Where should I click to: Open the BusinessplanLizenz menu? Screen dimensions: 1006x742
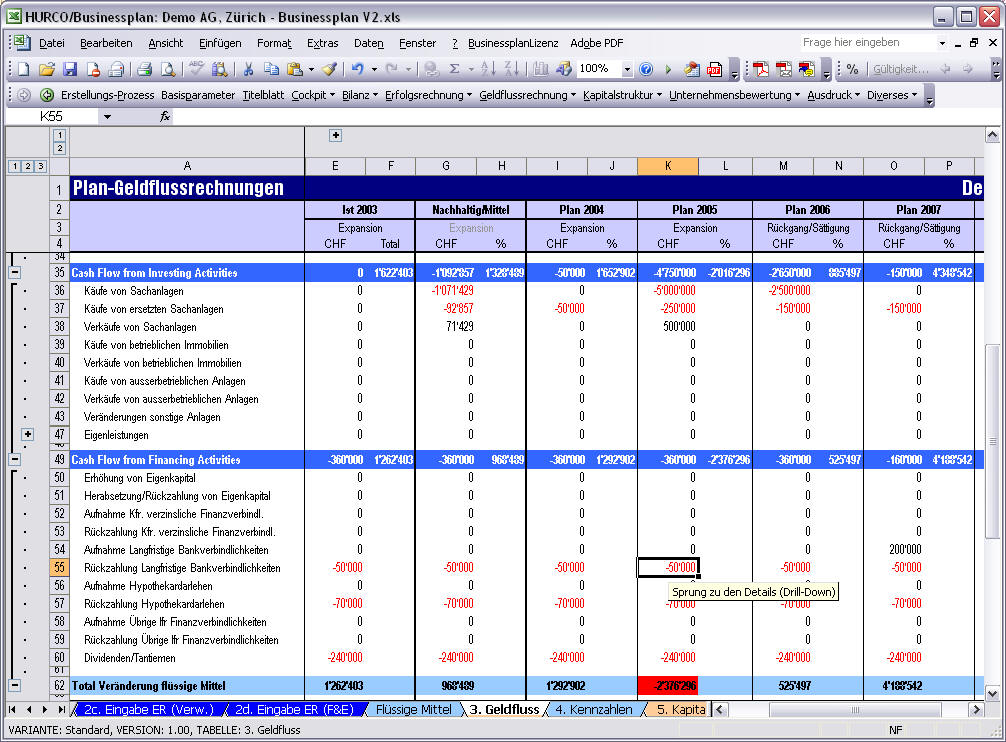pyautogui.click(x=513, y=43)
